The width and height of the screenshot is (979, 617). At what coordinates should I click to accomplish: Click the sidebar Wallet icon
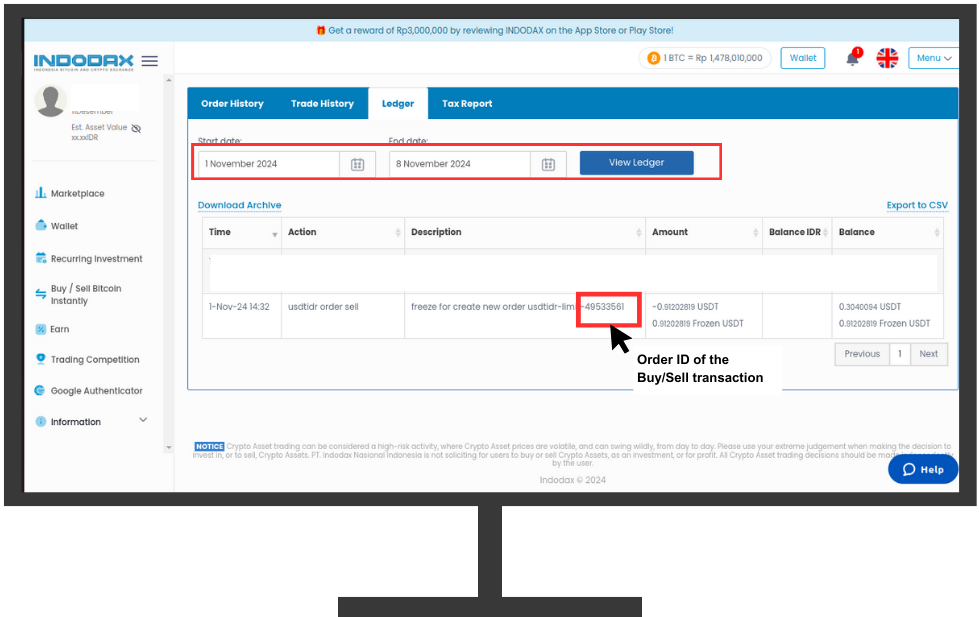click(41, 225)
